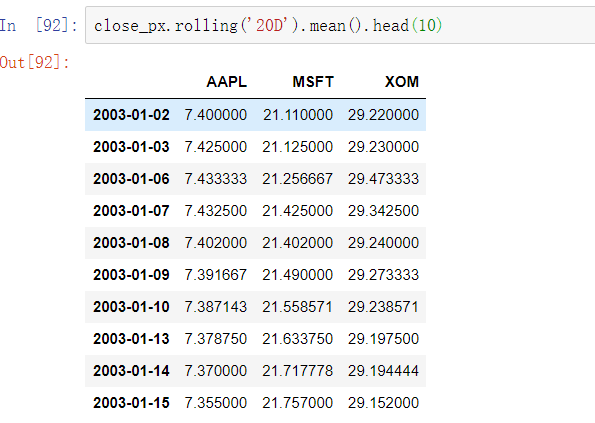Select the In [92] prompt label

tap(39, 25)
